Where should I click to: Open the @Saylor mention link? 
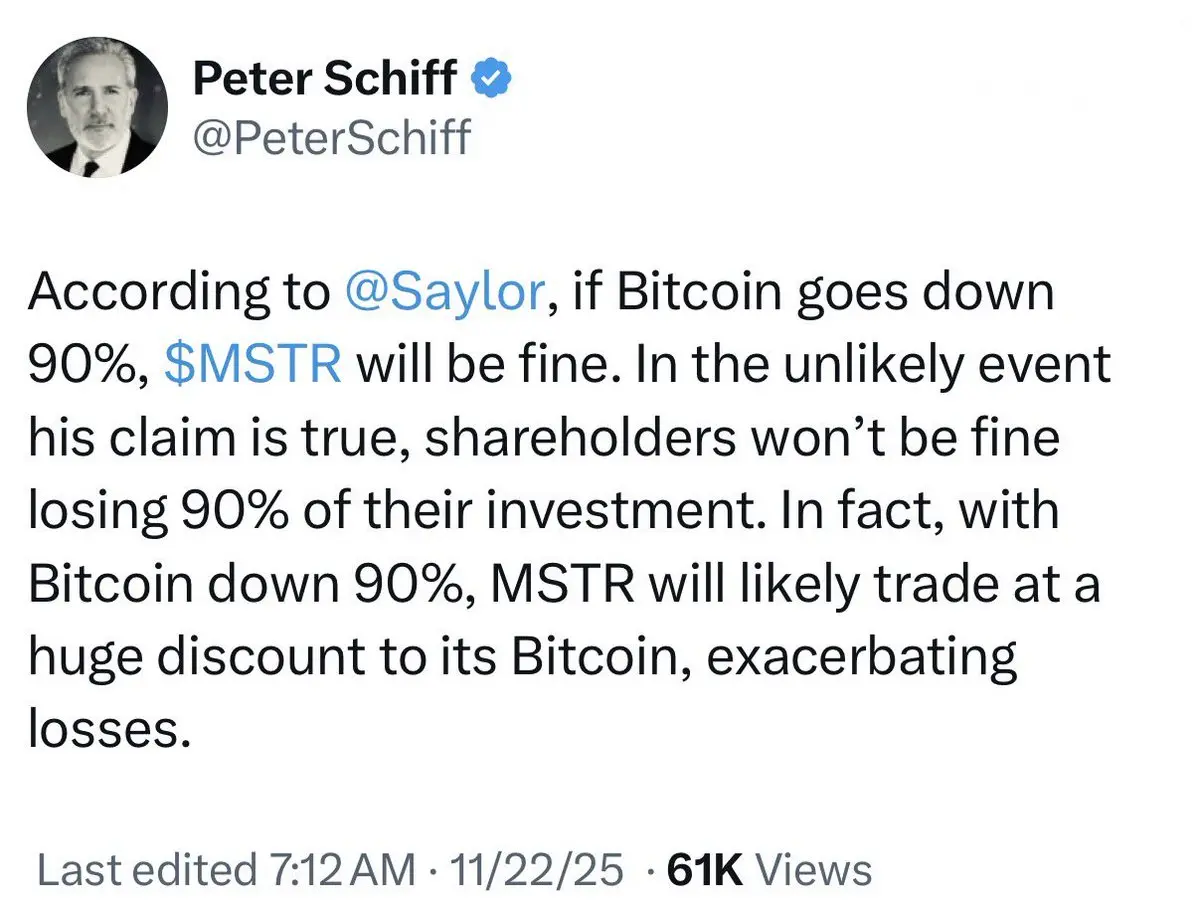446,291
